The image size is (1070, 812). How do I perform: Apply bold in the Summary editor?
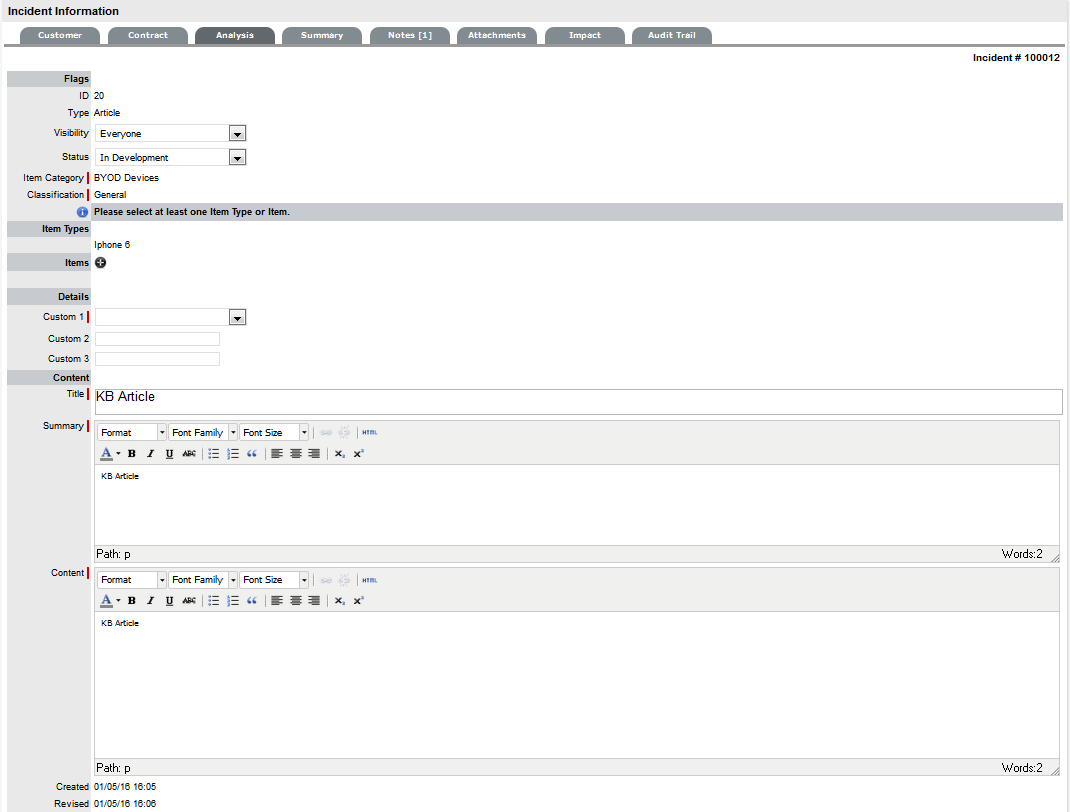[x=132, y=454]
